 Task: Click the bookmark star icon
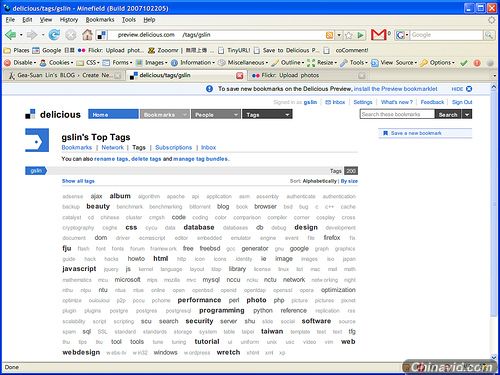tap(349, 35)
